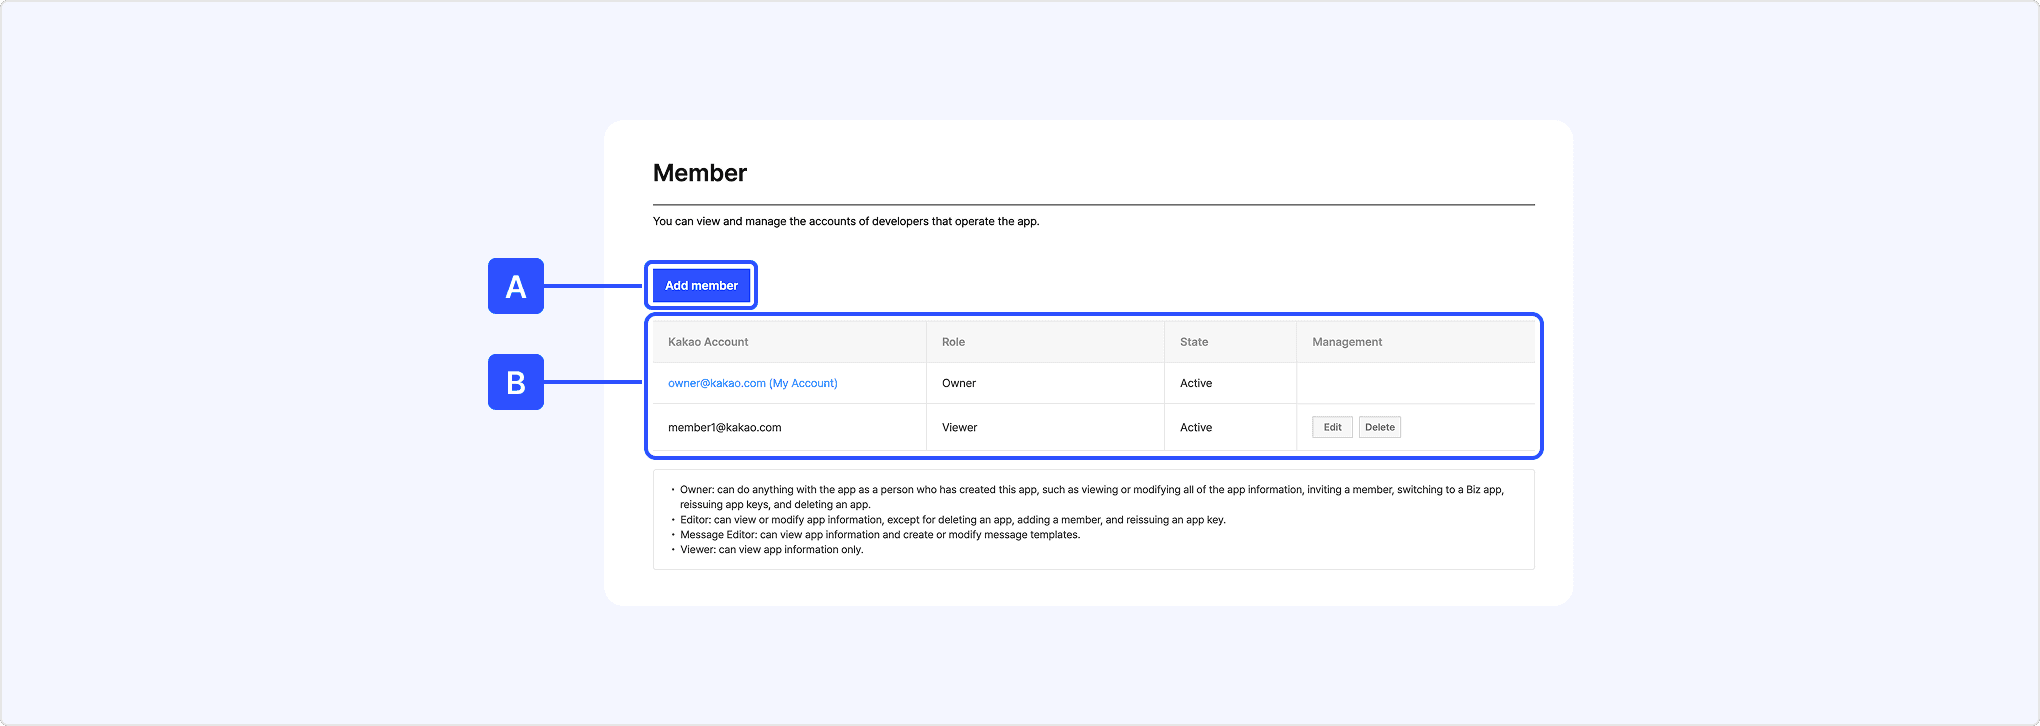Click the Active state in member1 row
2040x726 pixels.
pos(1195,427)
